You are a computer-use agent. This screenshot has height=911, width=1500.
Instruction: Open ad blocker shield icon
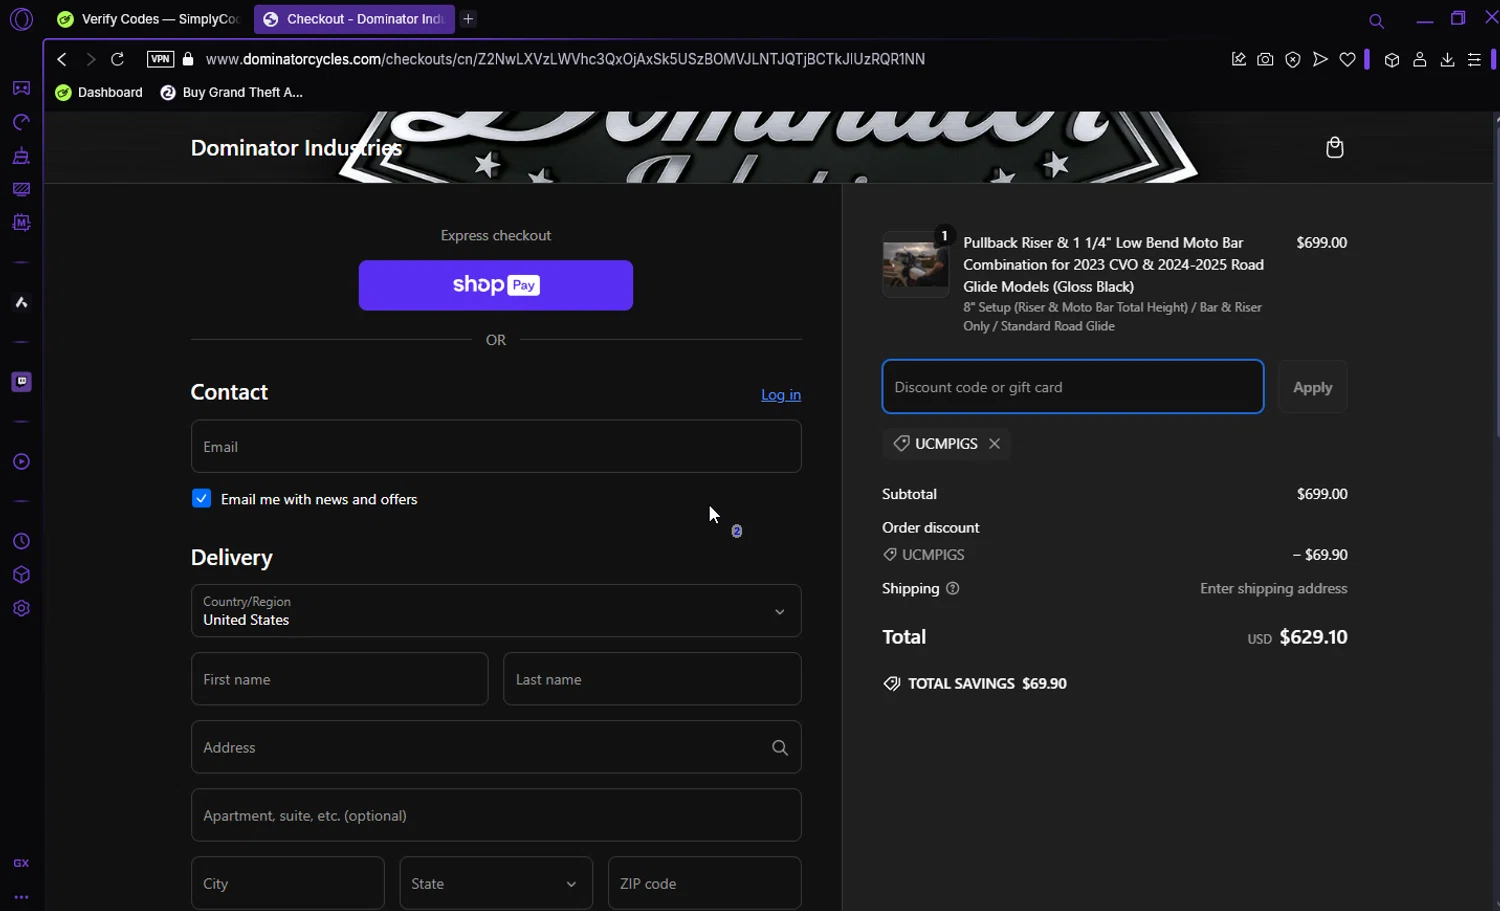coord(1293,59)
